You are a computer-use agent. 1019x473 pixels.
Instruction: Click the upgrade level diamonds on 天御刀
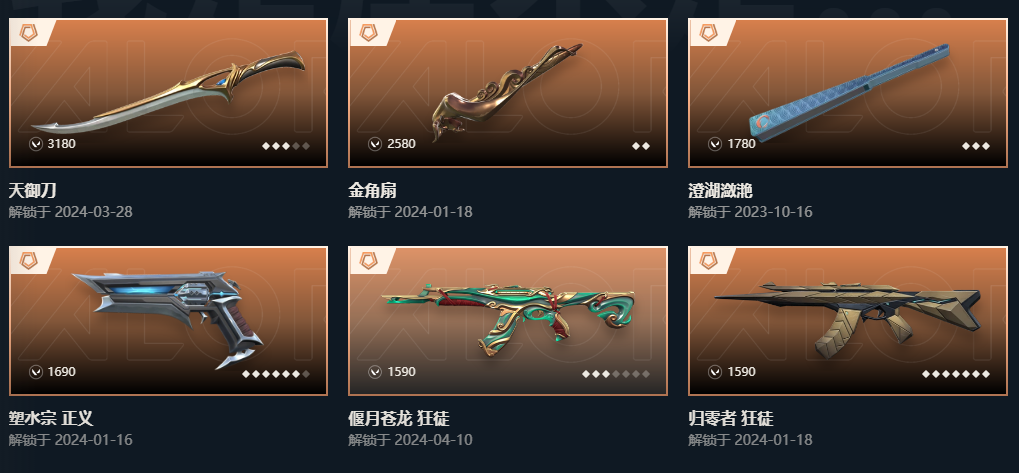coord(286,146)
